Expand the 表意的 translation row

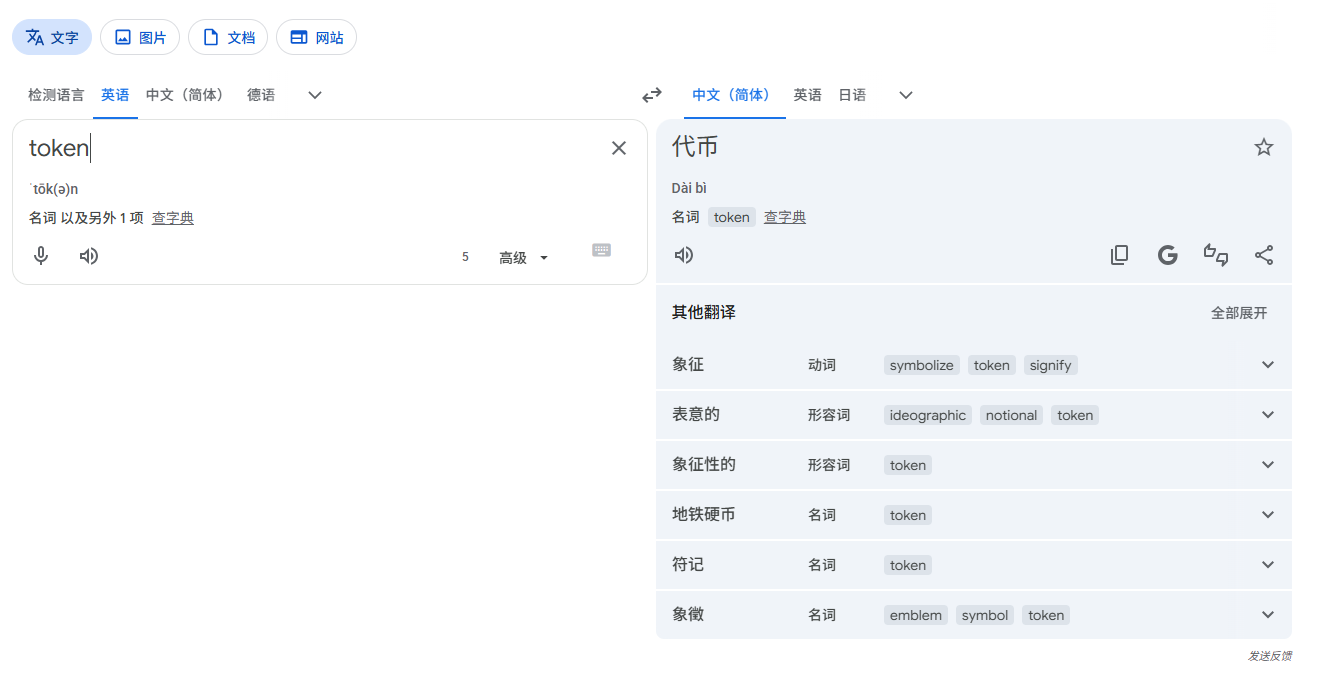tap(1268, 415)
